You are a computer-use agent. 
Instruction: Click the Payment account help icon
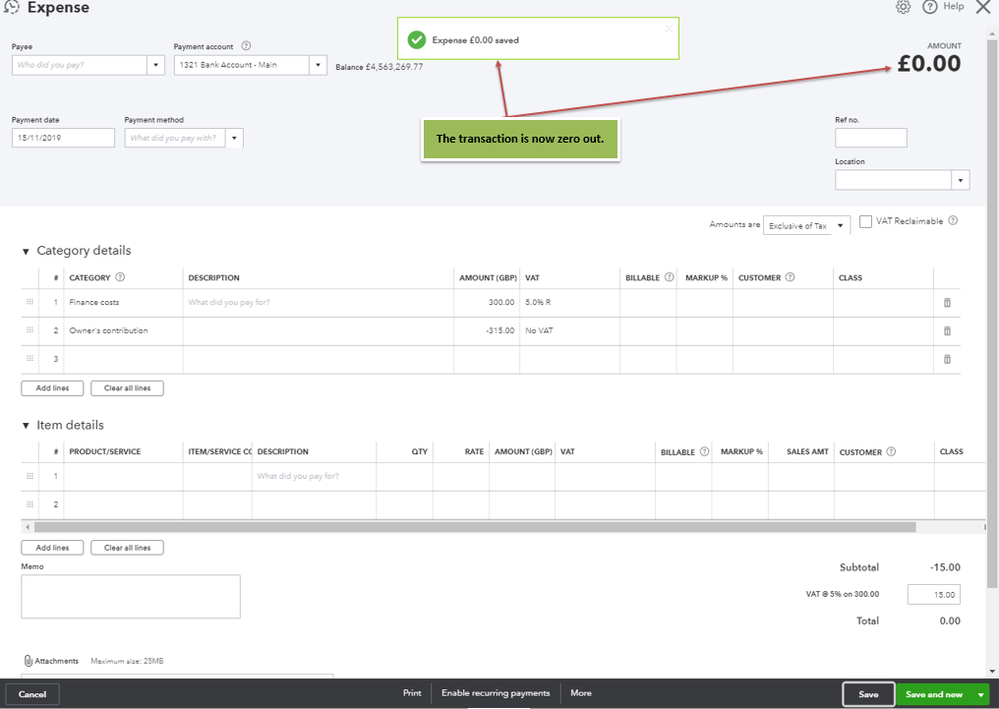[247, 46]
